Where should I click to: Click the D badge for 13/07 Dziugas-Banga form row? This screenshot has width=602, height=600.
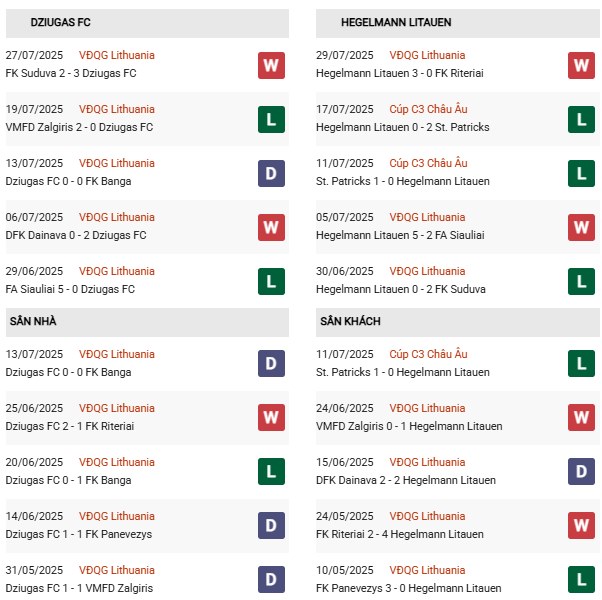click(x=271, y=174)
